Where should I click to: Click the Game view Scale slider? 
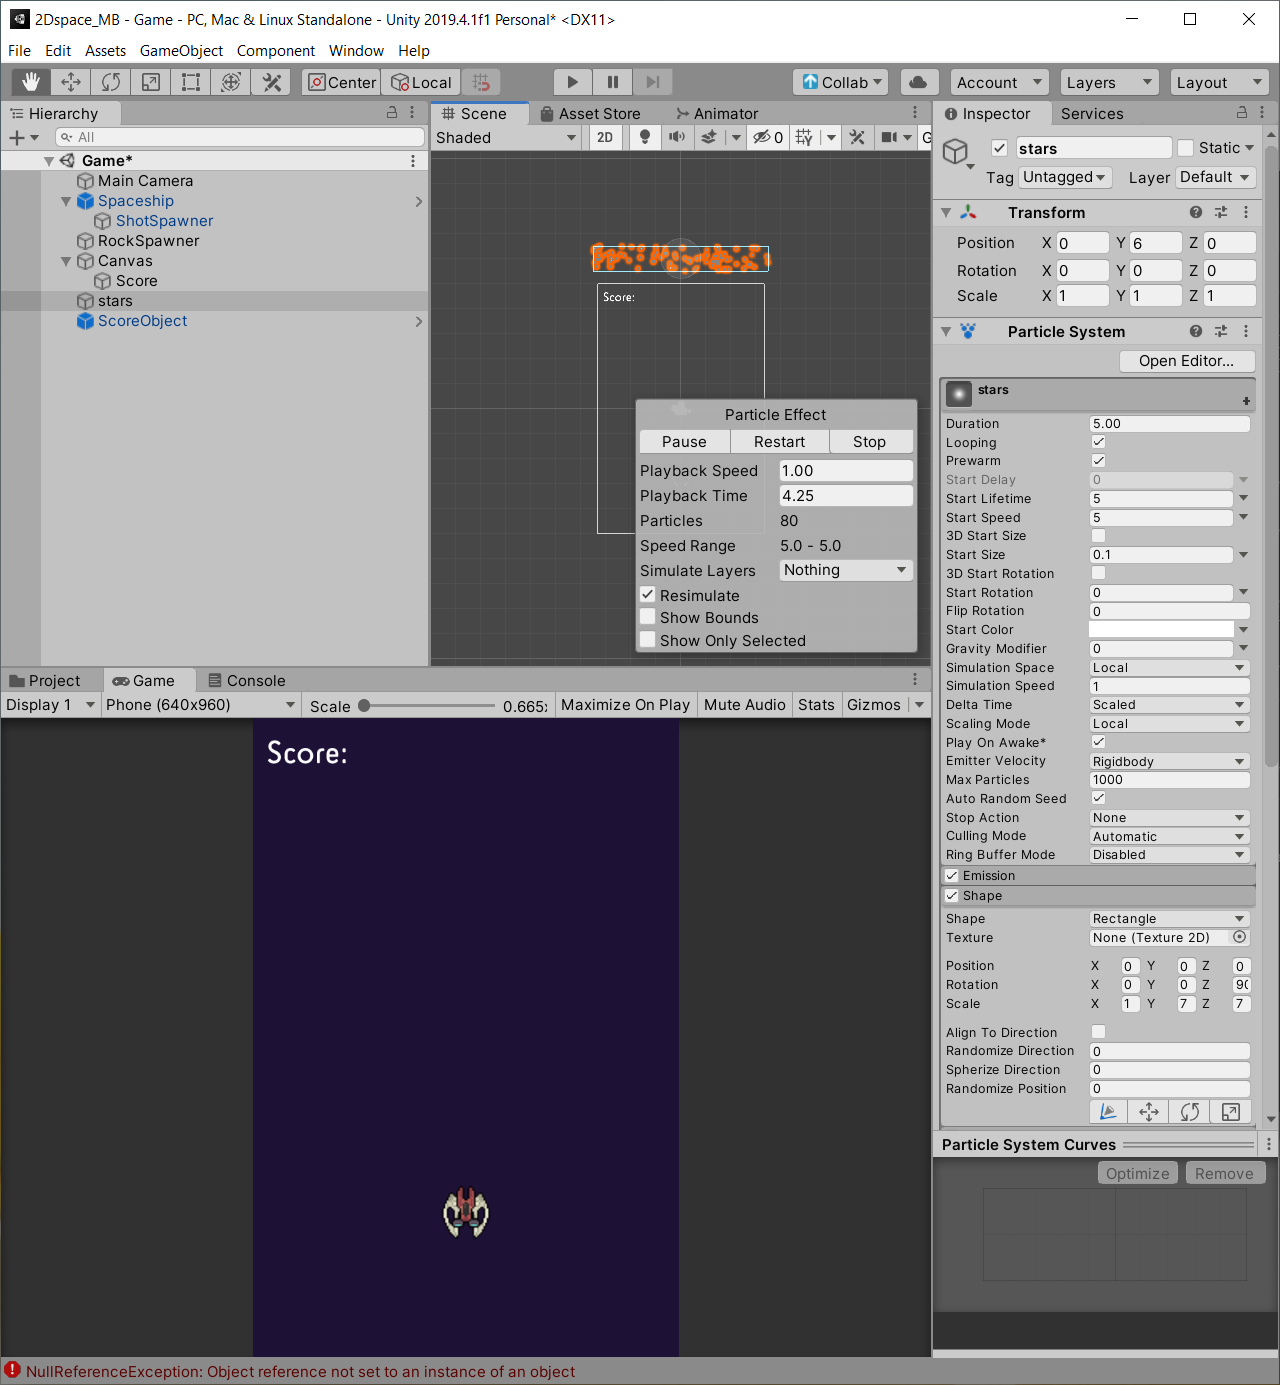point(429,706)
